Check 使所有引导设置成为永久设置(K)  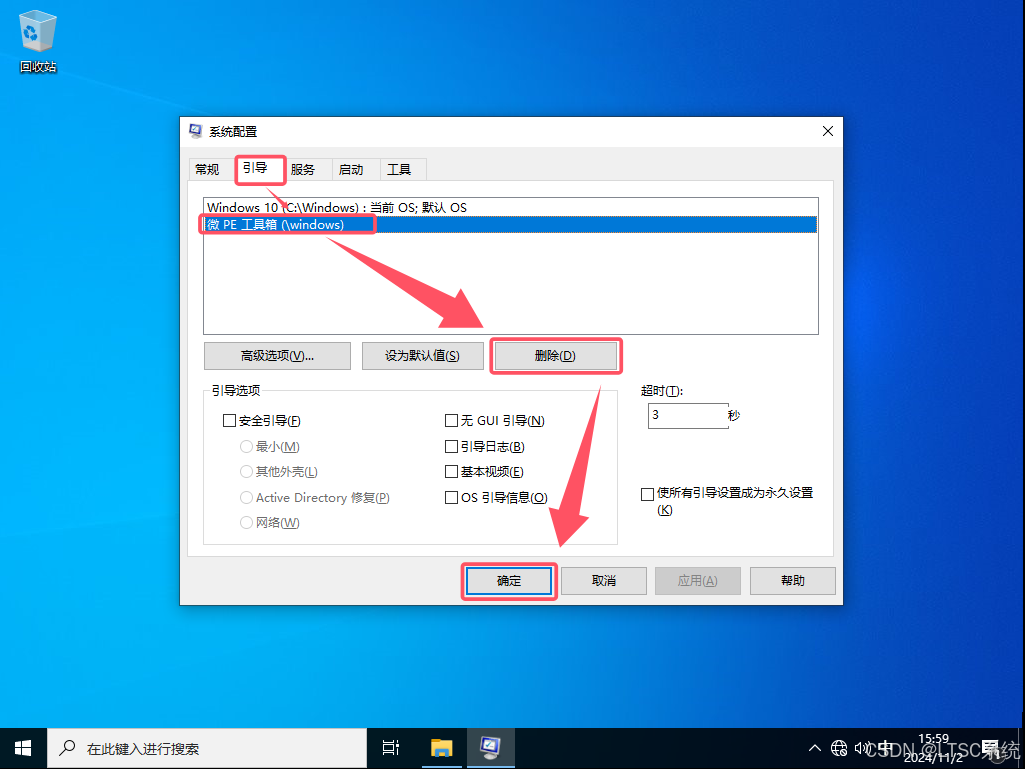(x=648, y=494)
